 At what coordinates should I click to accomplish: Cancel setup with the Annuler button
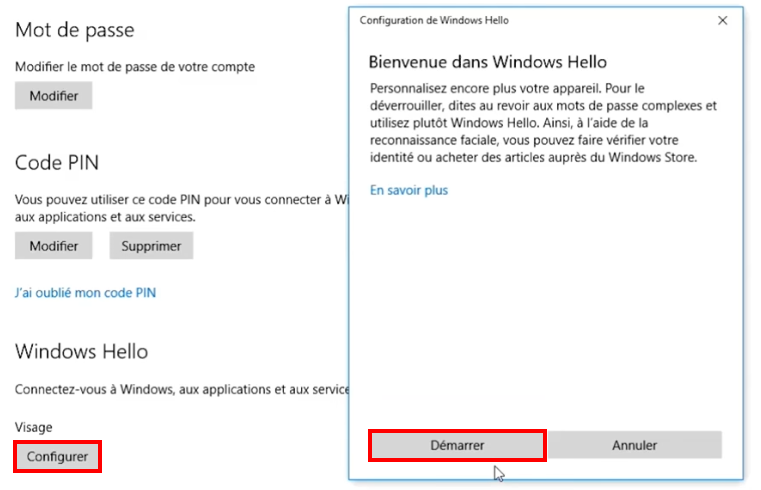(x=635, y=445)
